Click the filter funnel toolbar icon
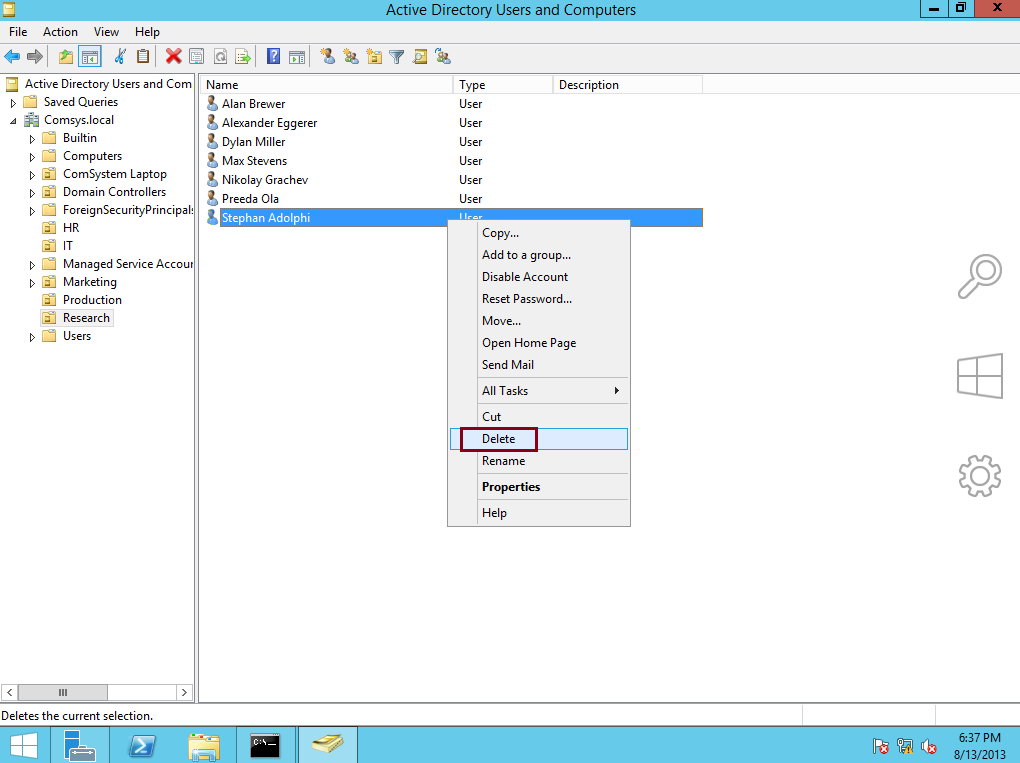 pyautogui.click(x=395, y=56)
